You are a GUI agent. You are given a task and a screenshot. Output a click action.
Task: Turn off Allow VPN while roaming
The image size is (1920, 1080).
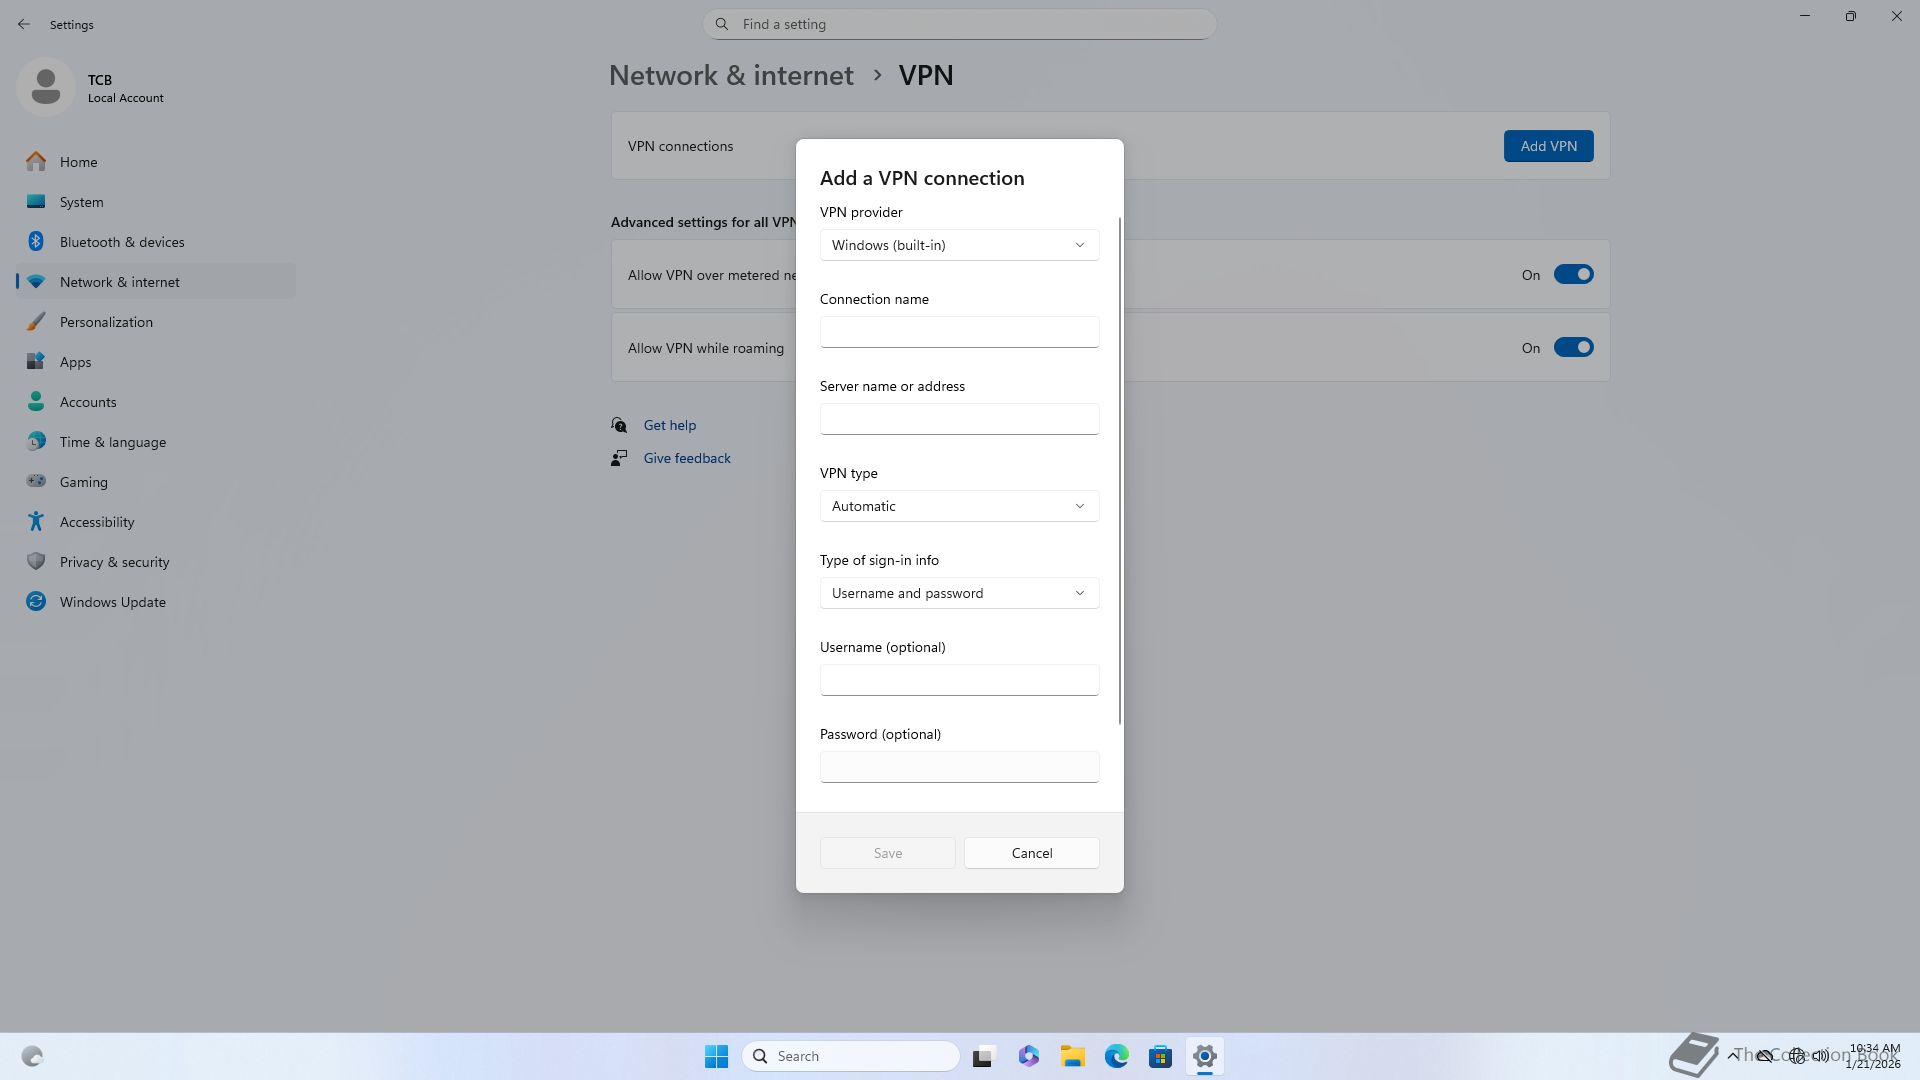(x=1573, y=348)
